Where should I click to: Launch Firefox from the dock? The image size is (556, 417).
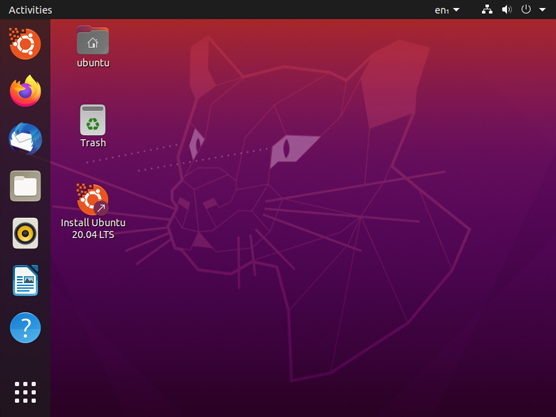25,91
